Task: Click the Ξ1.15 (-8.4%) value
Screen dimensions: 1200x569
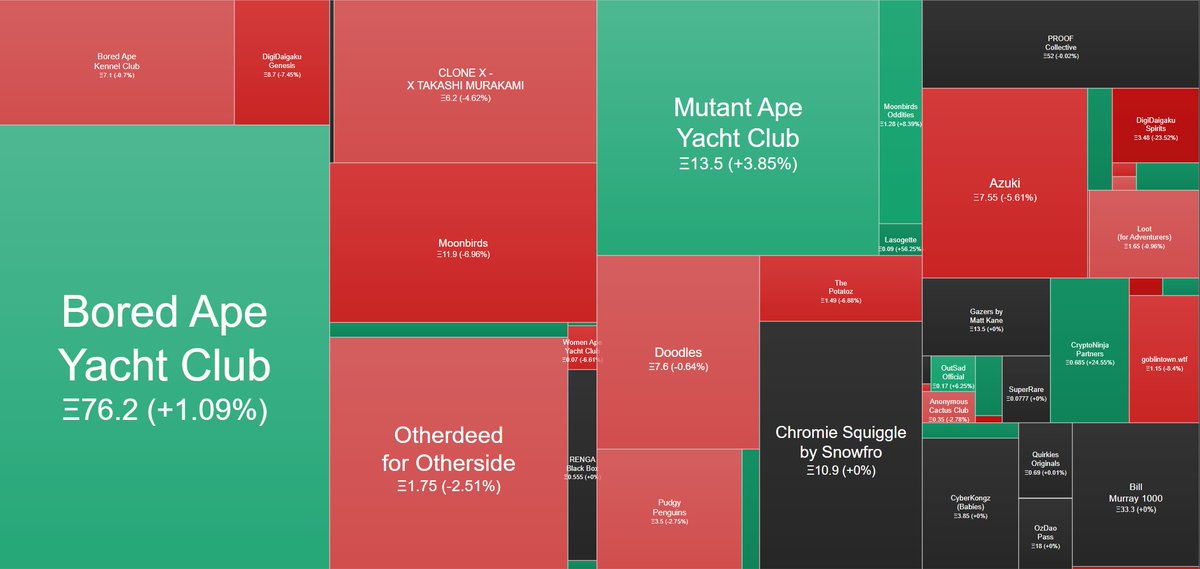Action: point(1164,368)
